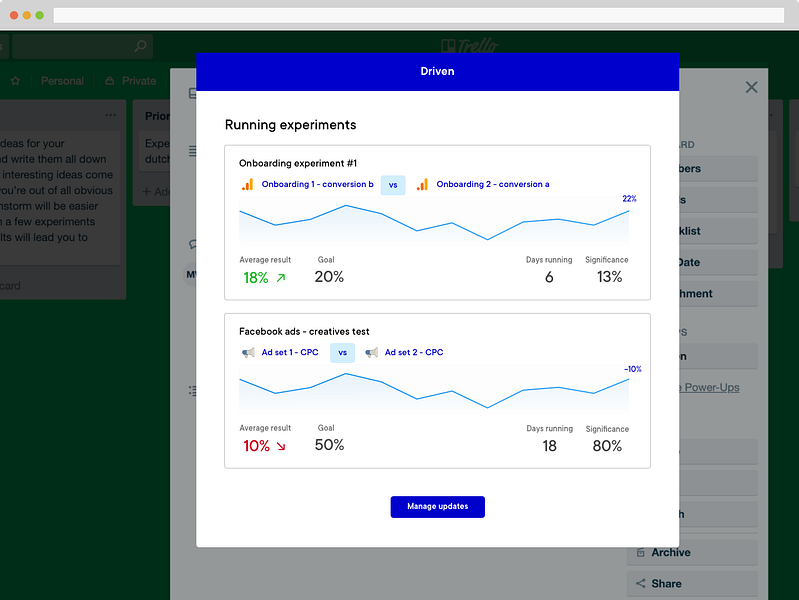Image resolution: width=799 pixels, height=600 pixels.
Task: Click vs badge in Facebook ads test
Action: coord(342,353)
